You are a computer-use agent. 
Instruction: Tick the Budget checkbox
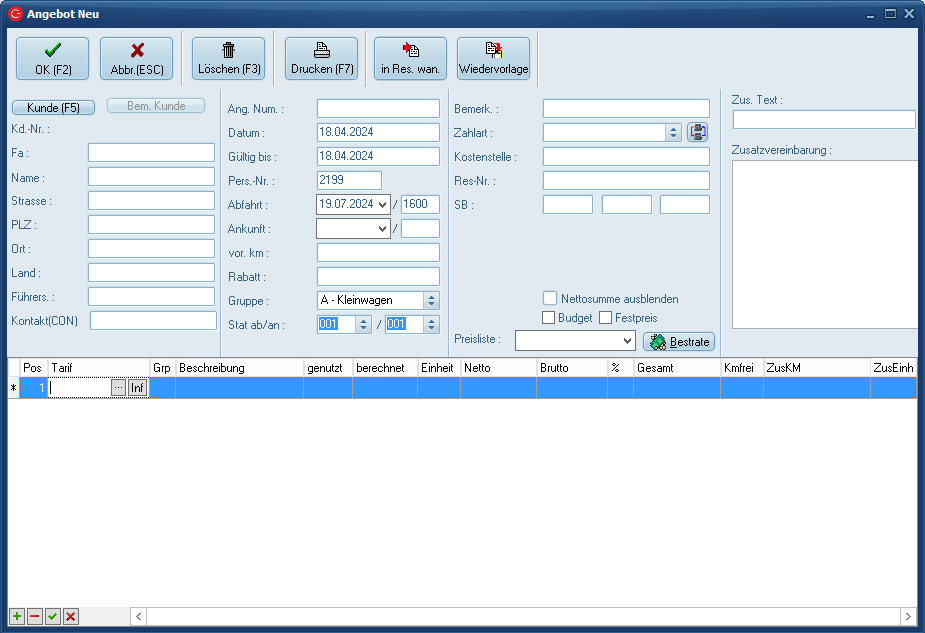(549, 318)
